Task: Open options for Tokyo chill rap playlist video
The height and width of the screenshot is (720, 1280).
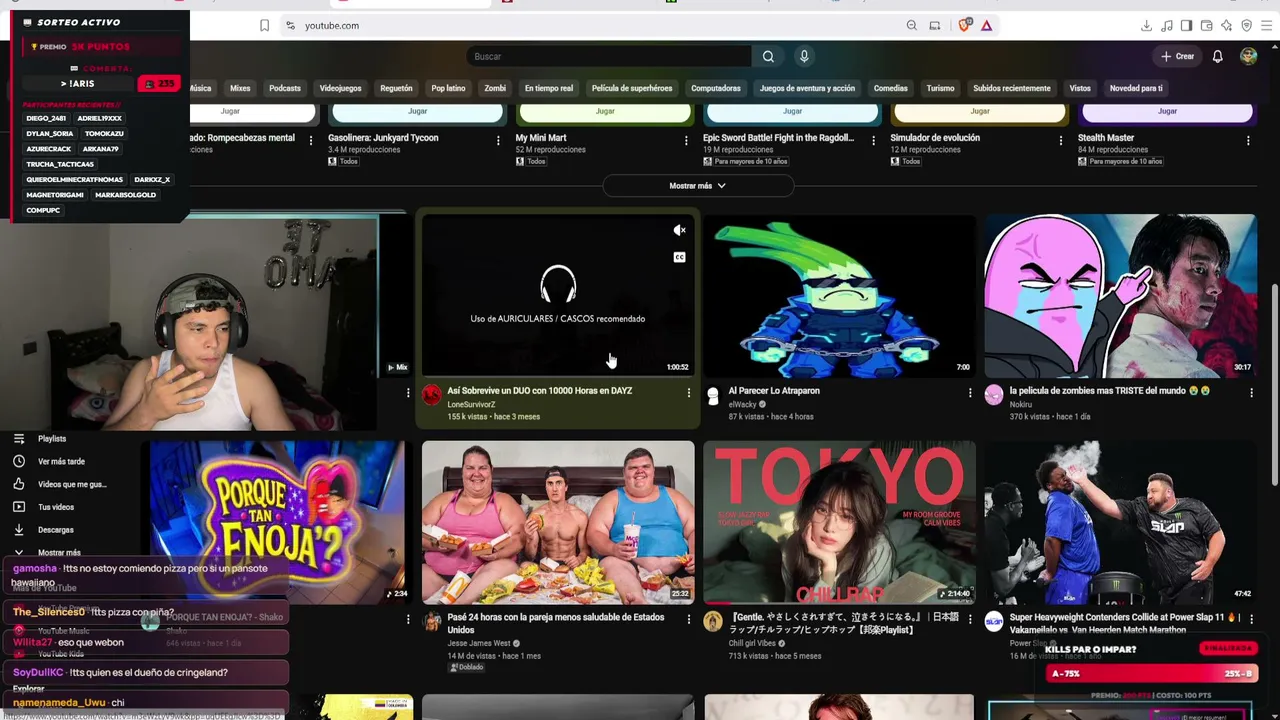Action: [969, 619]
